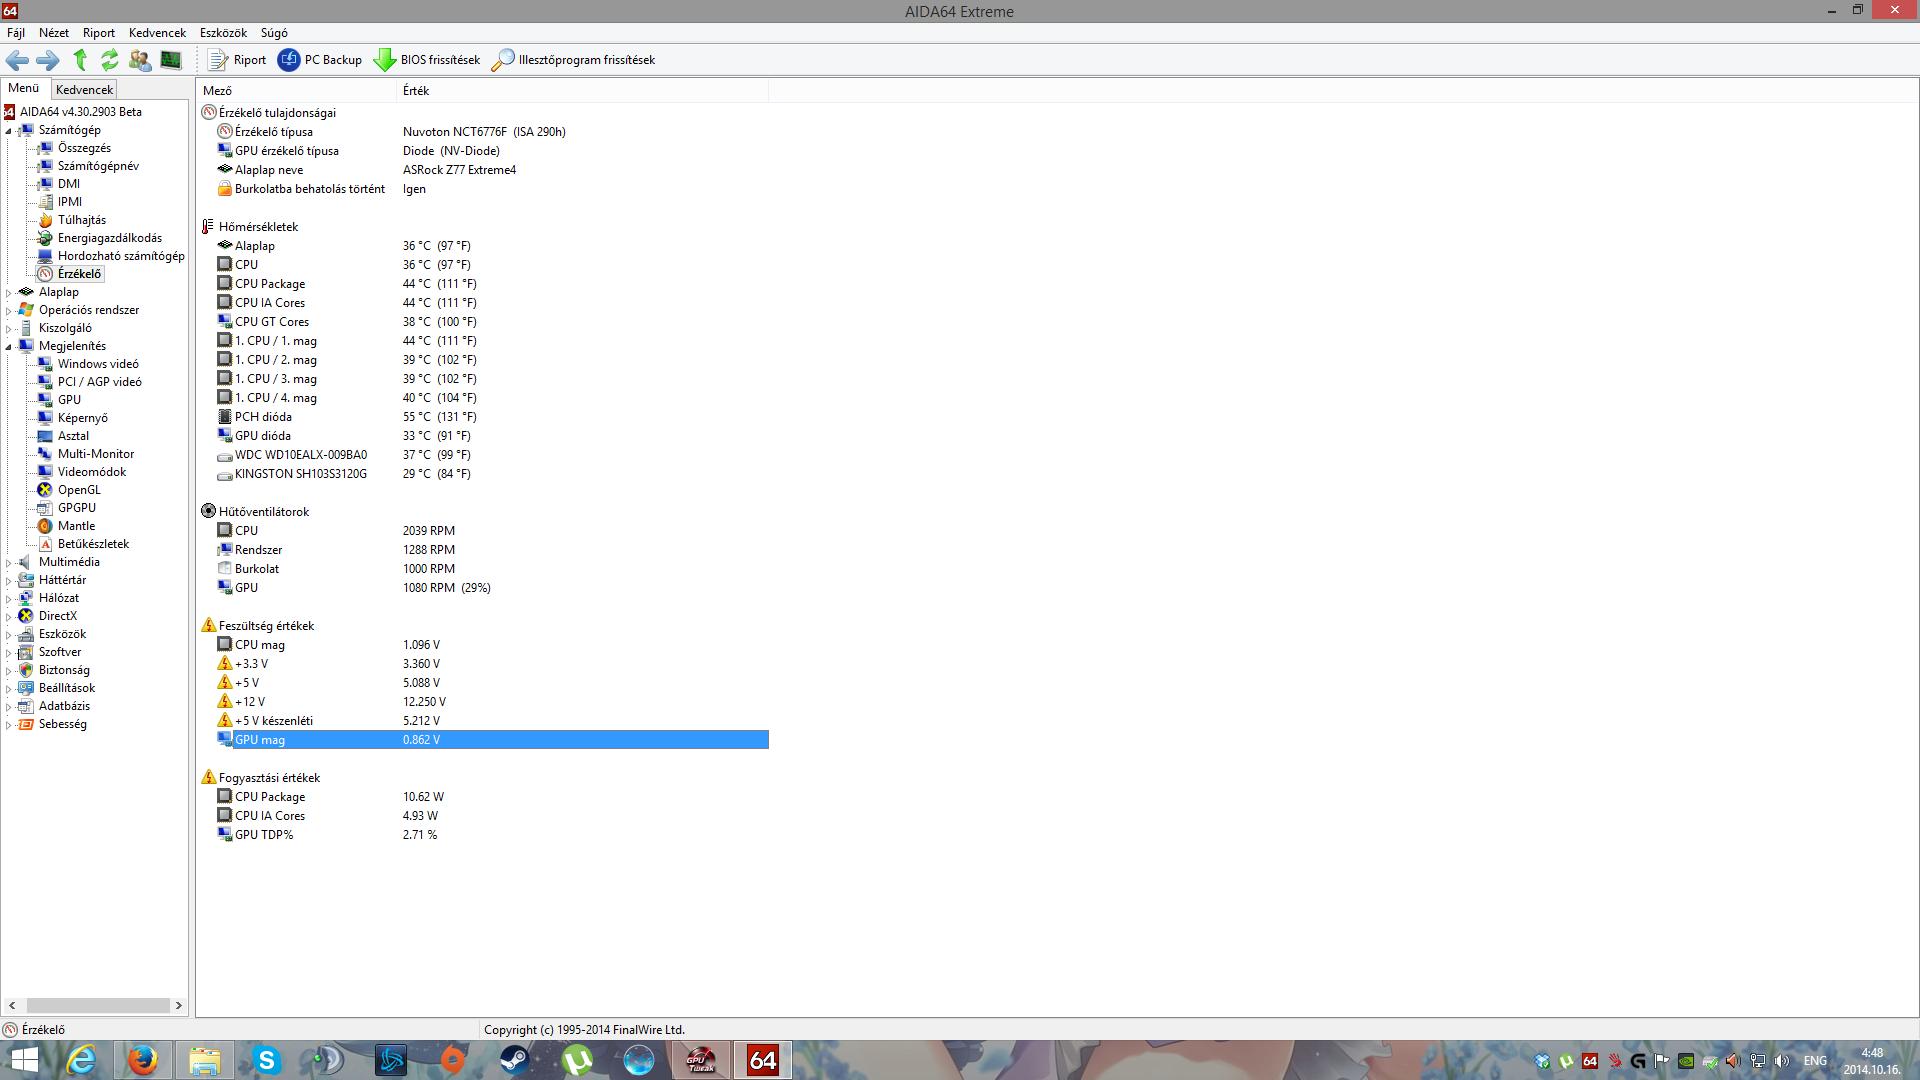The image size is (1920, 1080).
Task: Select the GPGPU tree item
Action: [76, 508]
